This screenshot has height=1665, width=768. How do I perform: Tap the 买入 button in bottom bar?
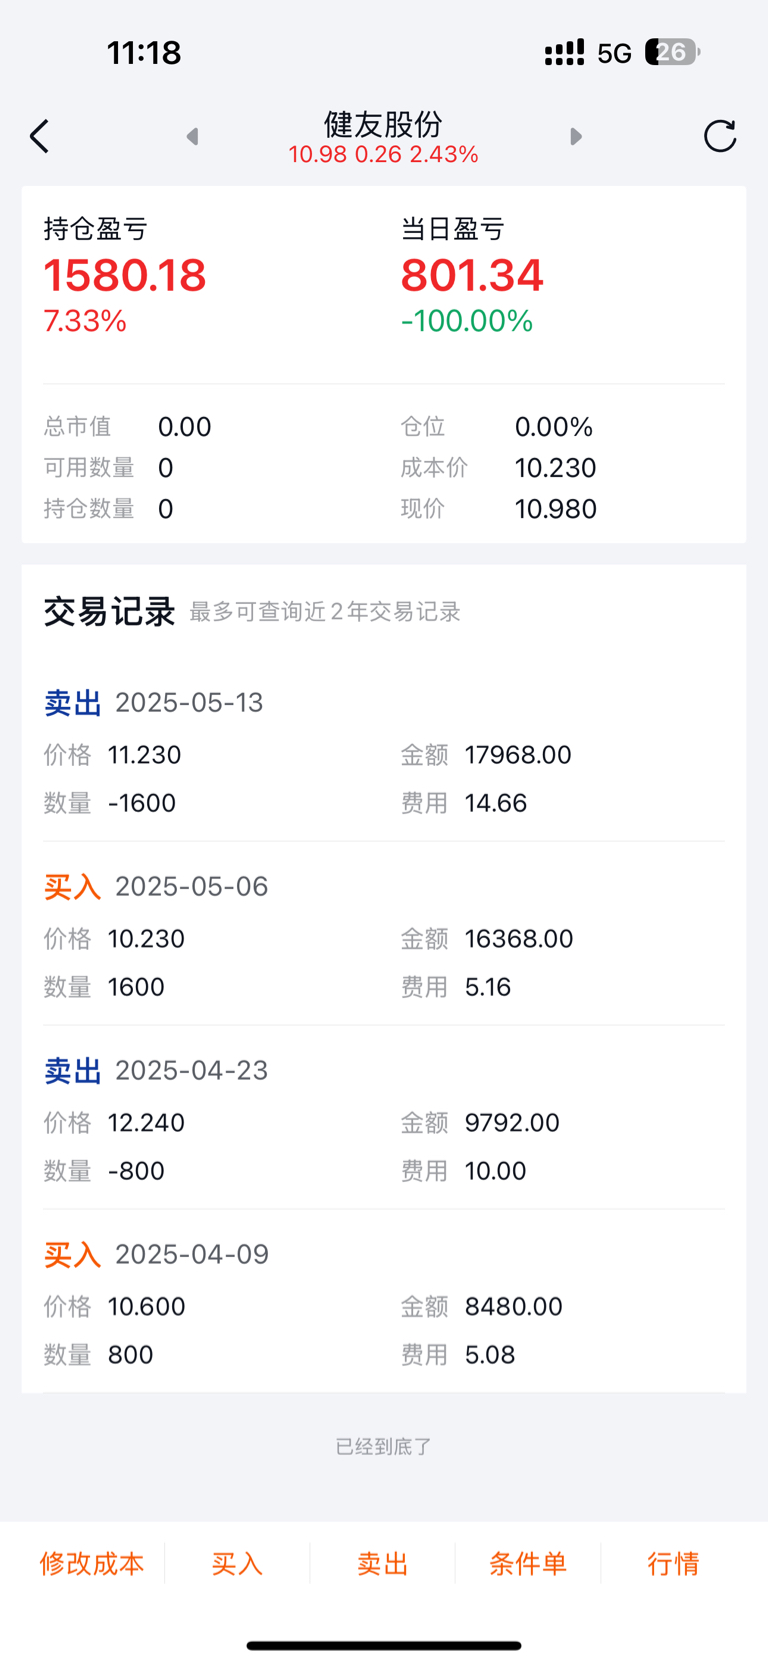tap(237, 1563)
